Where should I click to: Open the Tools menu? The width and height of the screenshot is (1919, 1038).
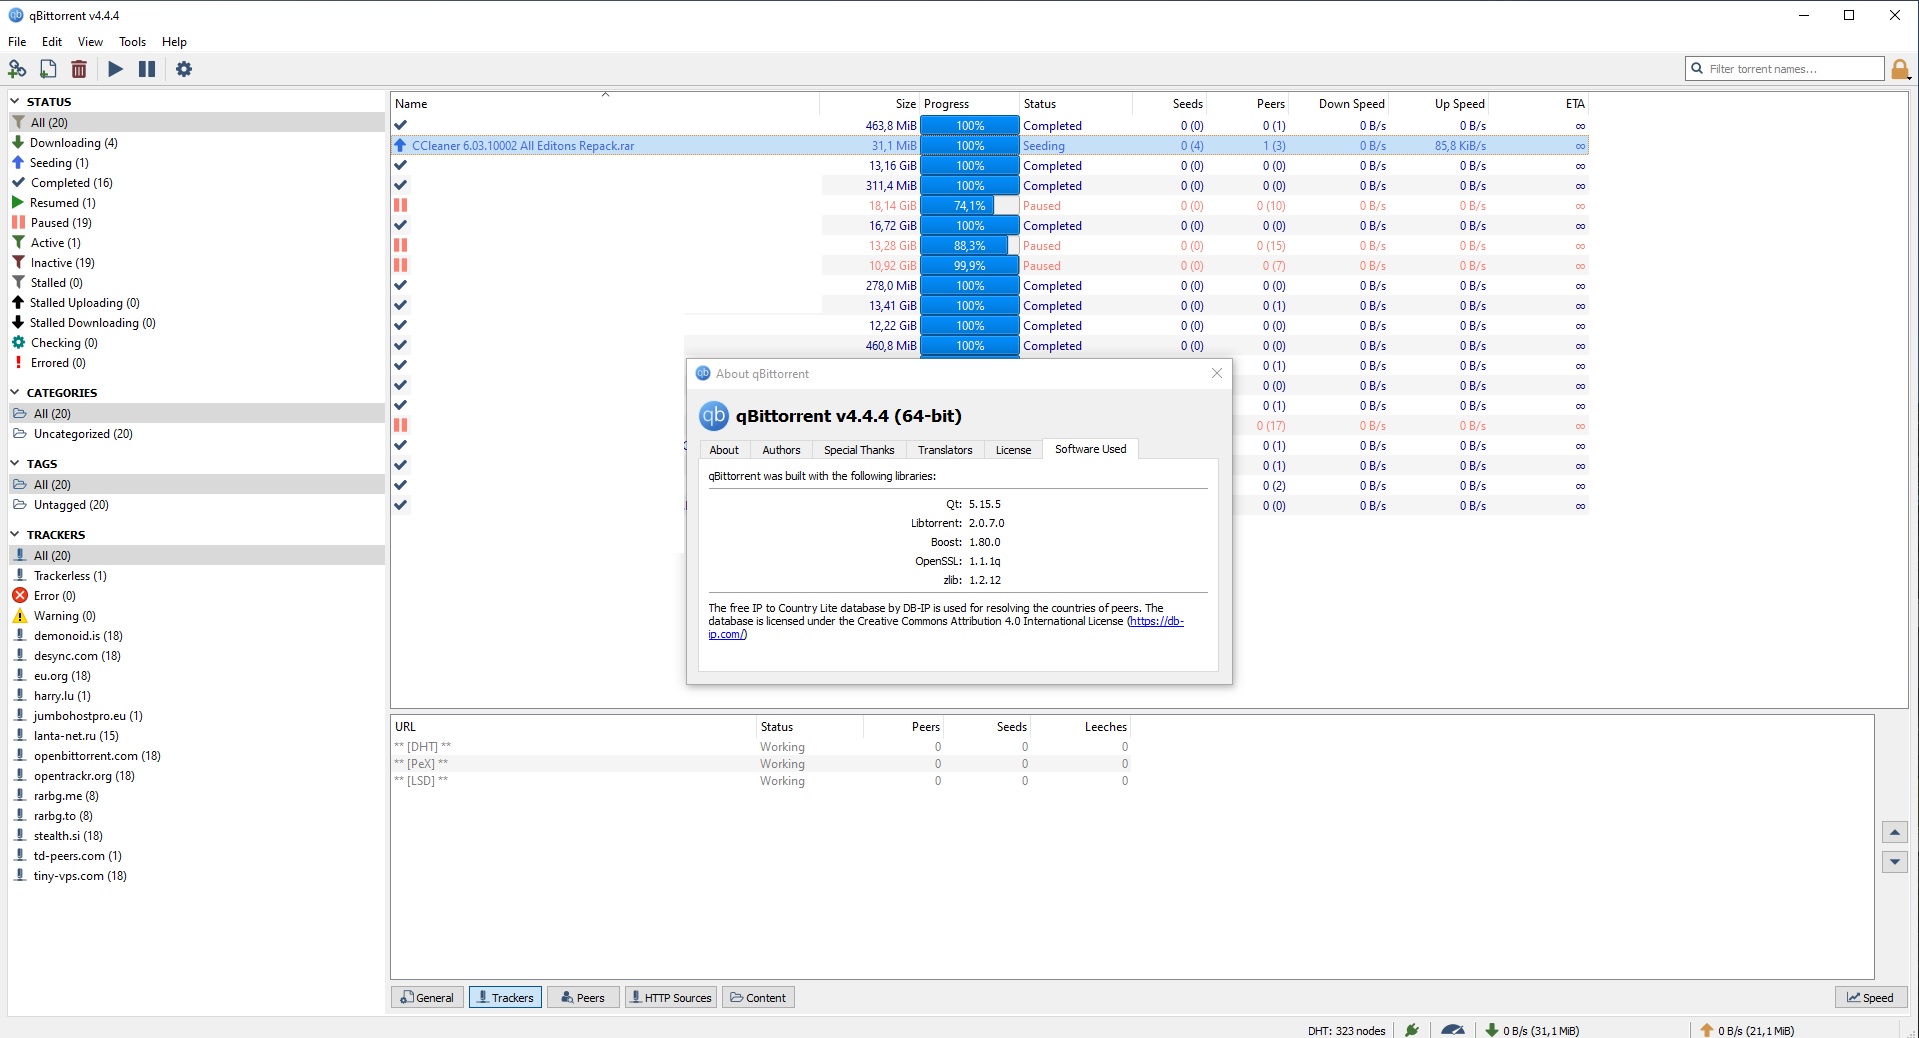(131, 42)
